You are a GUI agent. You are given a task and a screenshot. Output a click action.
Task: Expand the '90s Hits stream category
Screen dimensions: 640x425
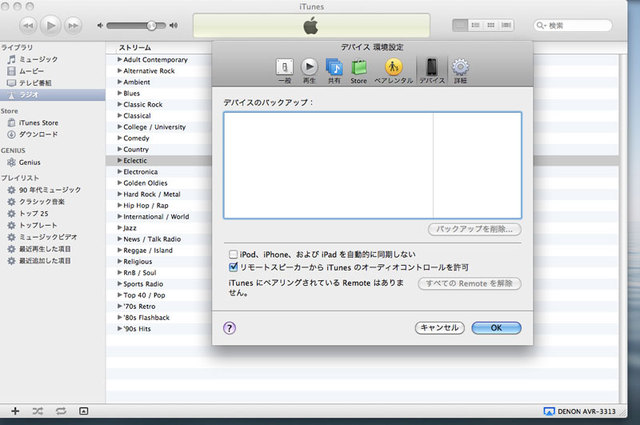point(120,329)
